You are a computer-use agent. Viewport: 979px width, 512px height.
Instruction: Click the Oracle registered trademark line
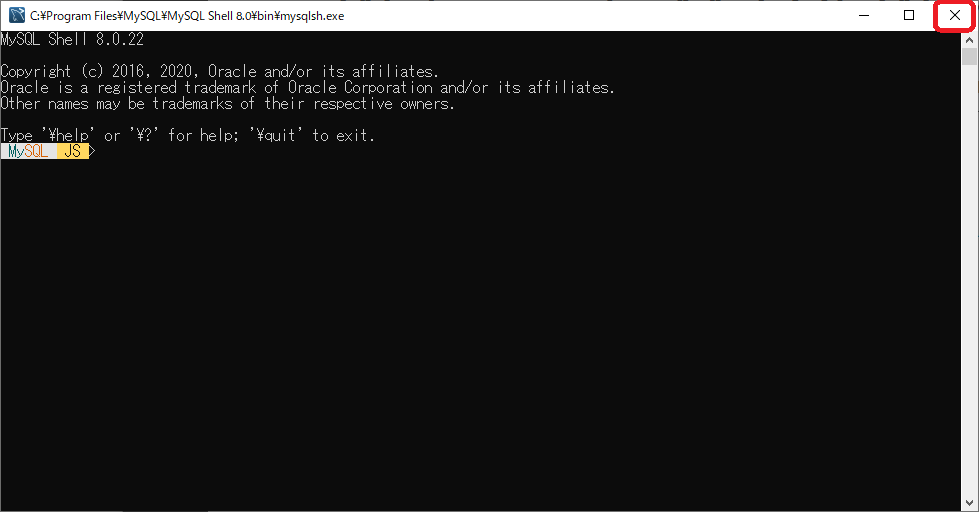coord(308,87)
